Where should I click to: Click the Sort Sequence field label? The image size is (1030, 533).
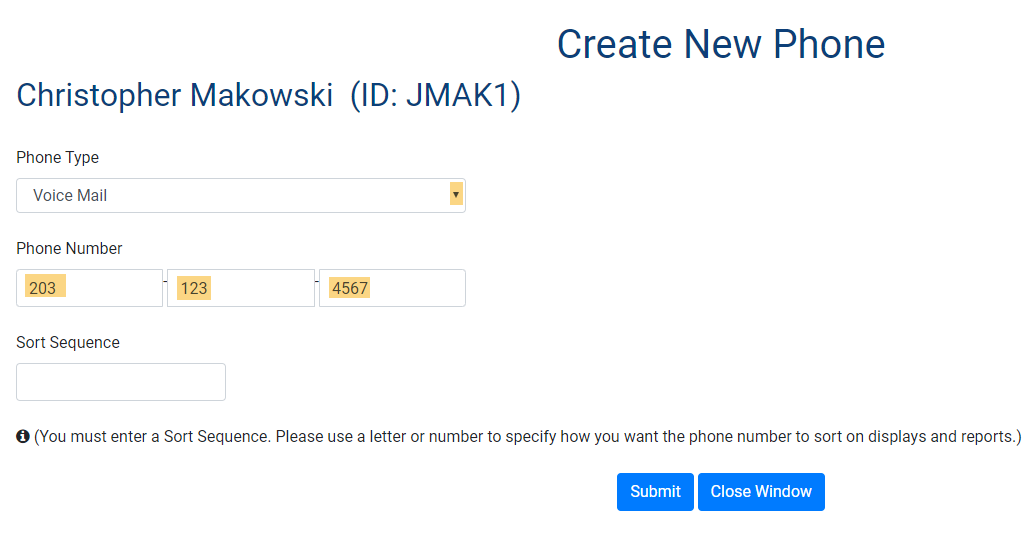point(68,343)
